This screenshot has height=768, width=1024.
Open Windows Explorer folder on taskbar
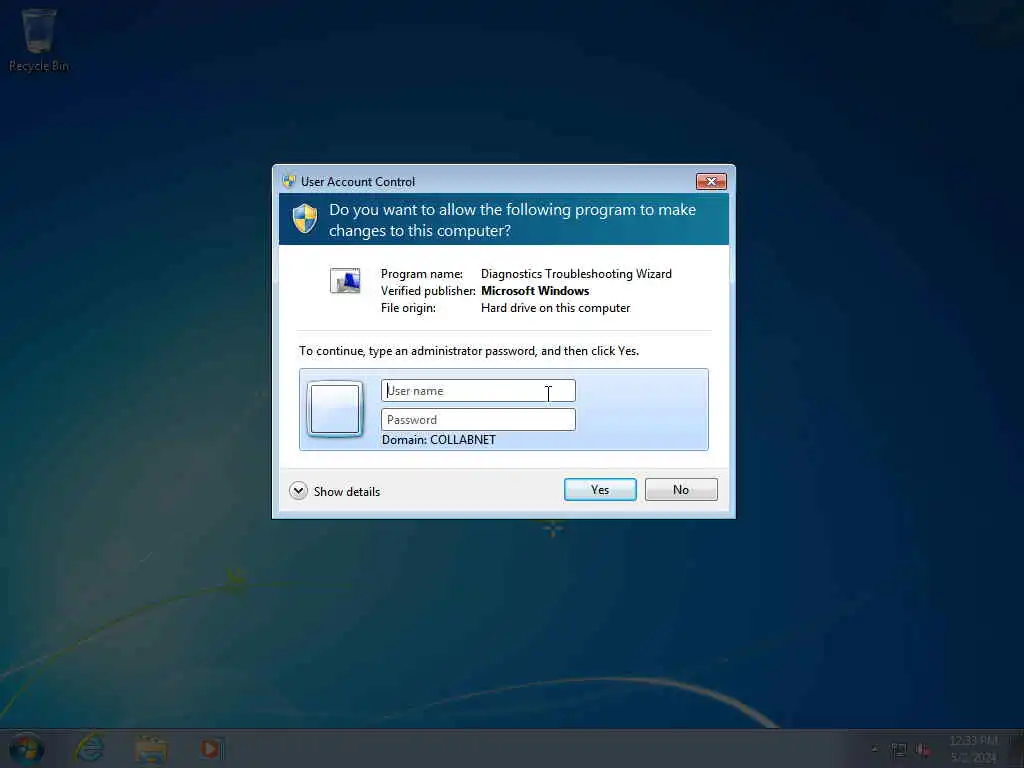[x=151, y=749]
